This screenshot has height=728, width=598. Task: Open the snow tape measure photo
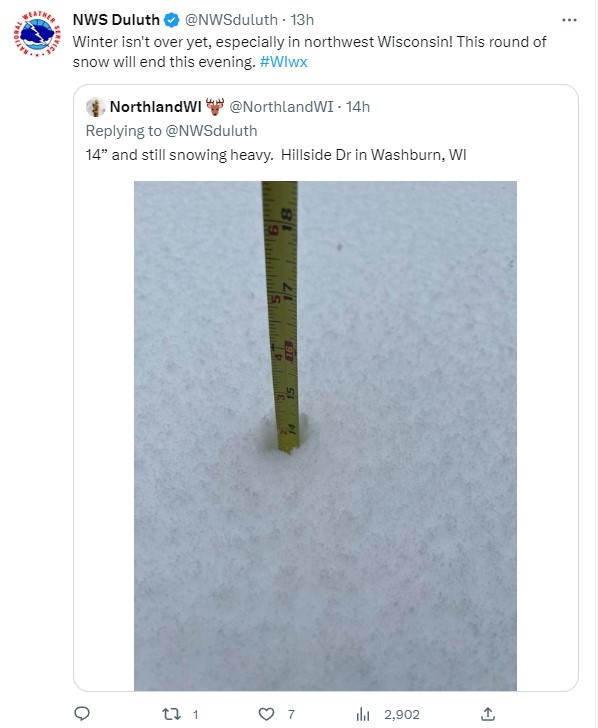click(325, 436)
